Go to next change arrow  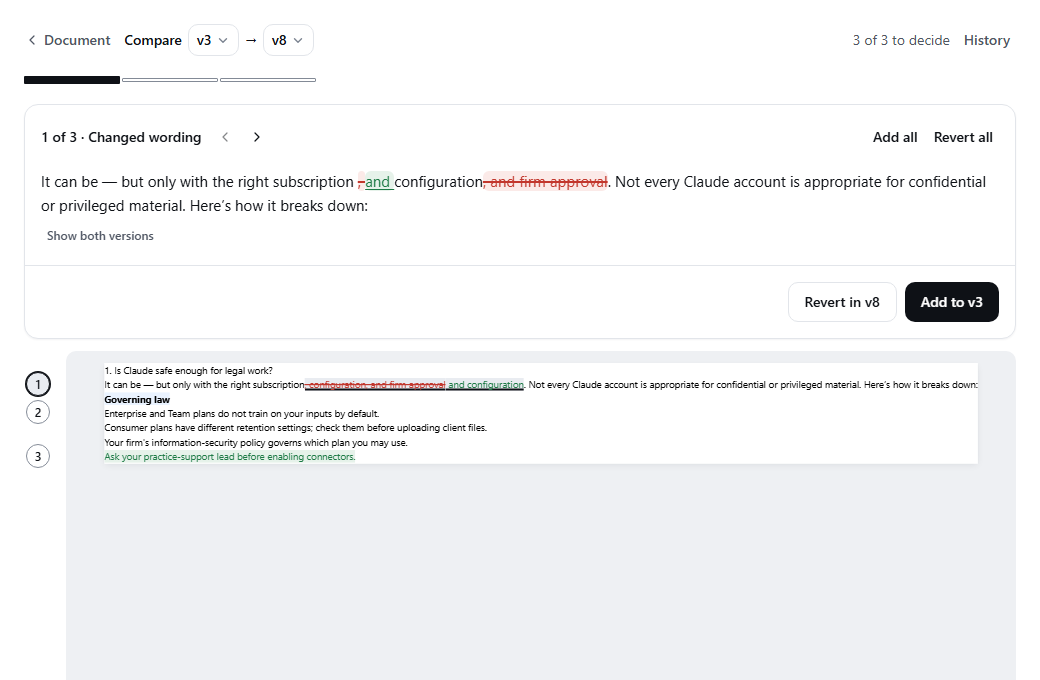coord(257,137)
